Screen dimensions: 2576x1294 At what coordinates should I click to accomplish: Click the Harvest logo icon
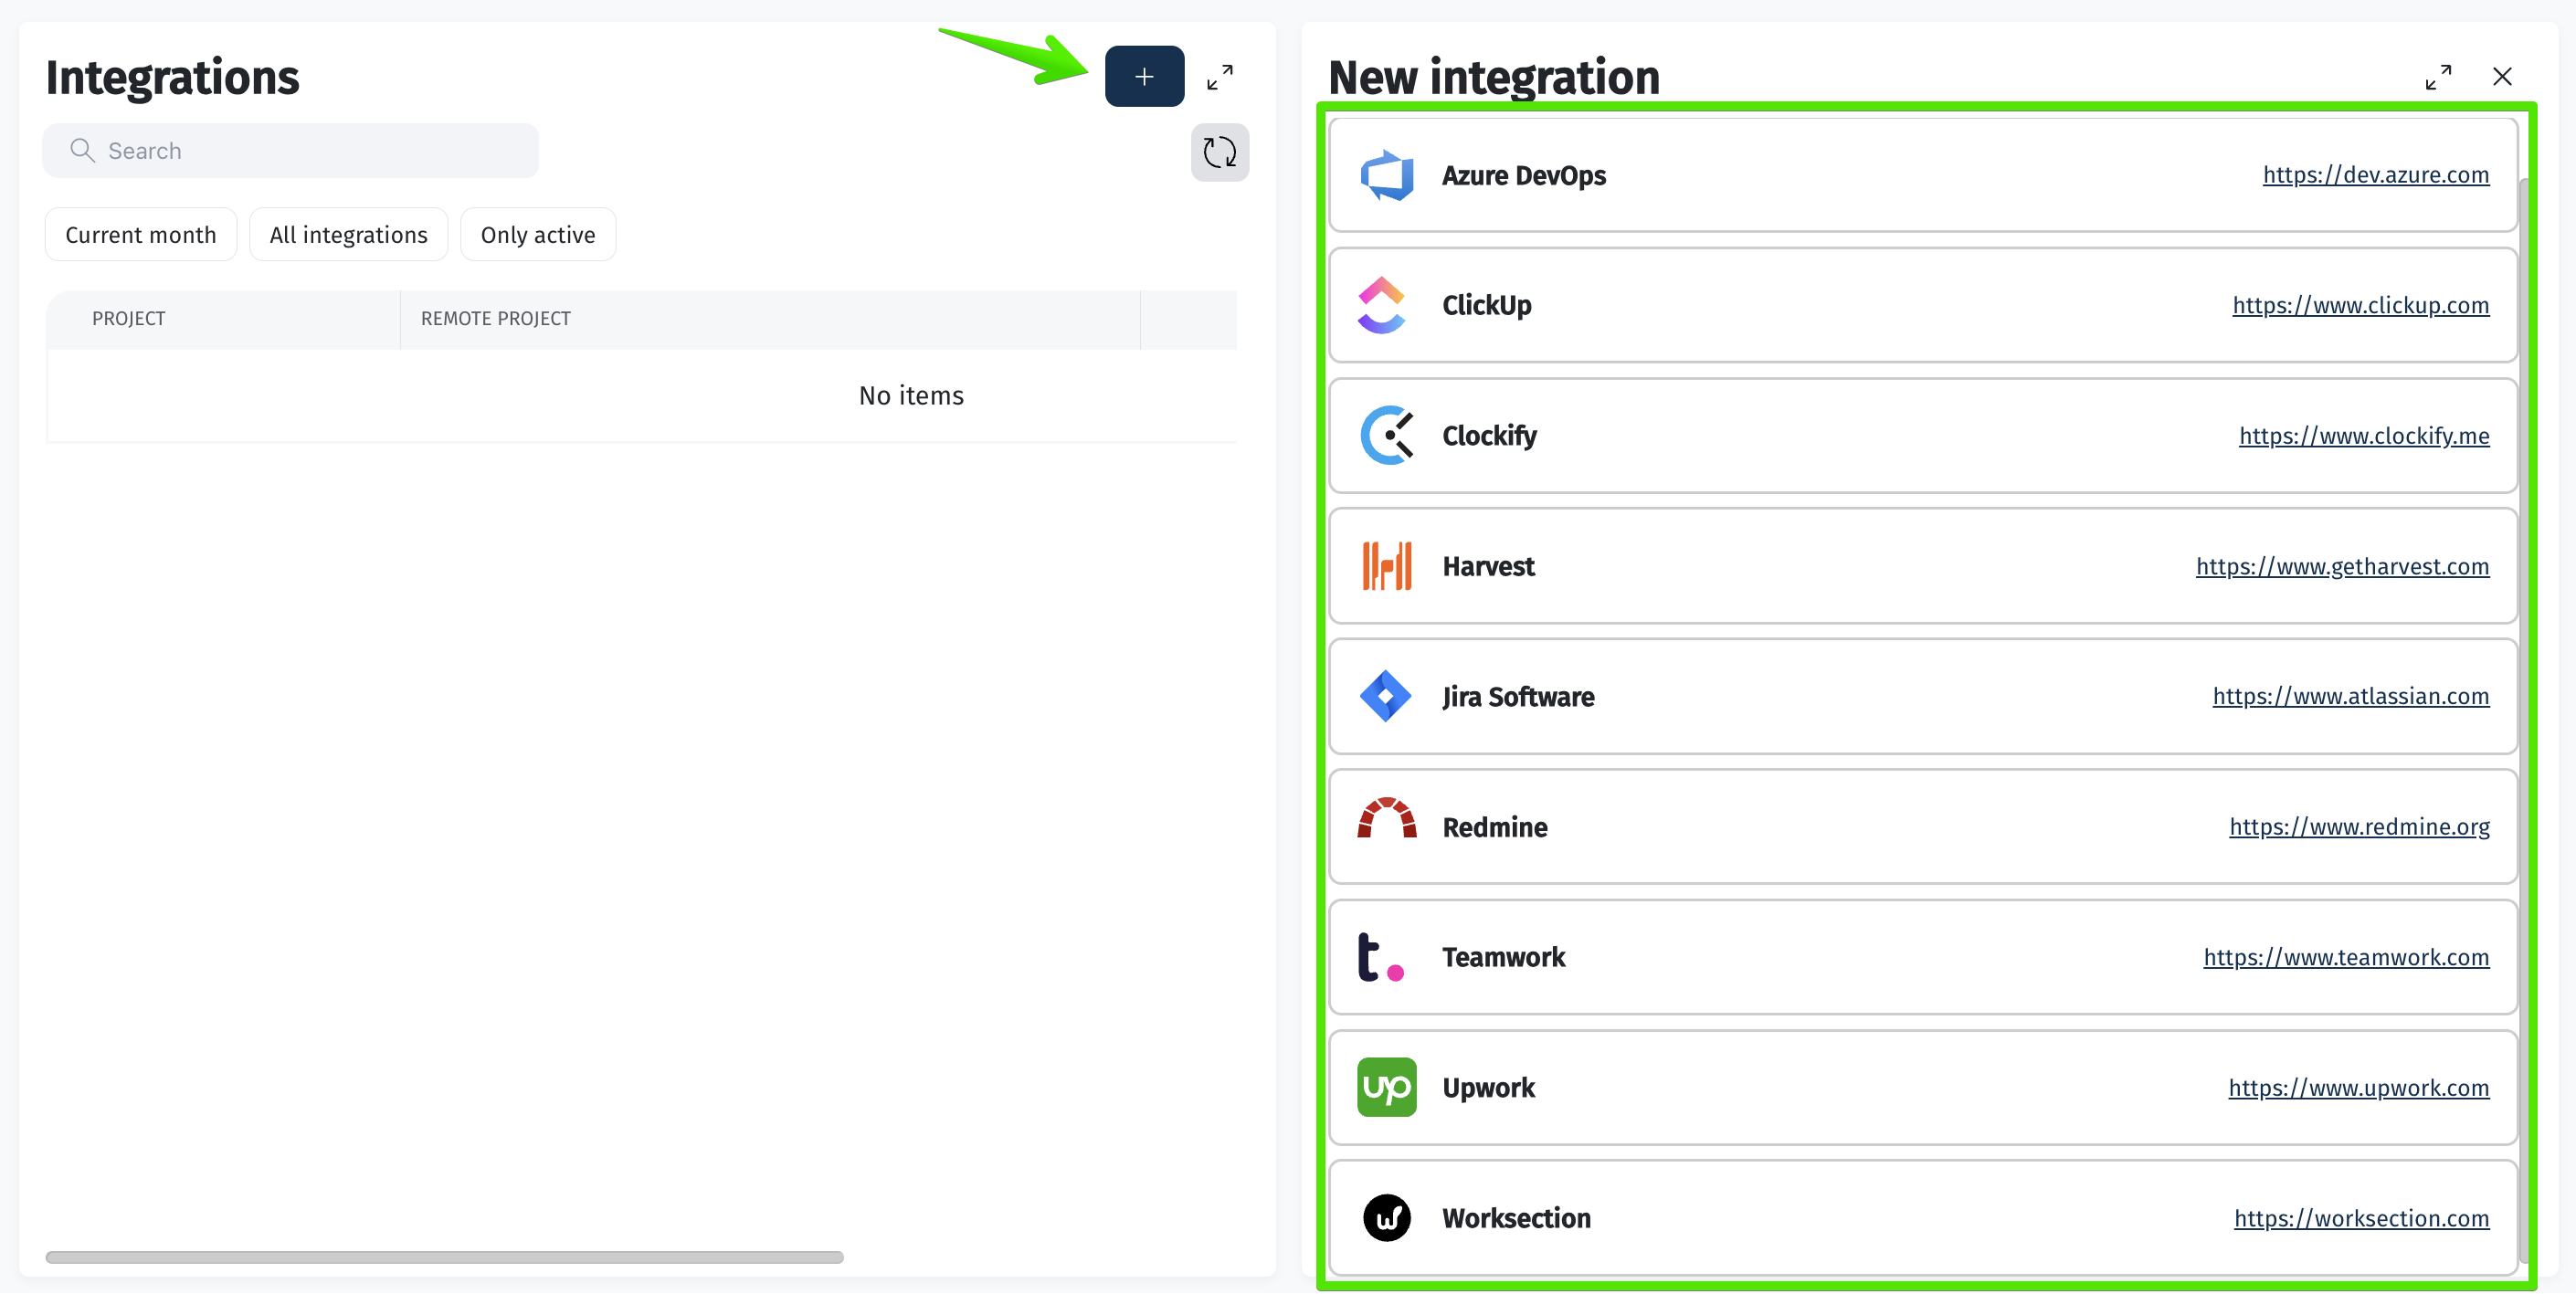point(1386,566)
